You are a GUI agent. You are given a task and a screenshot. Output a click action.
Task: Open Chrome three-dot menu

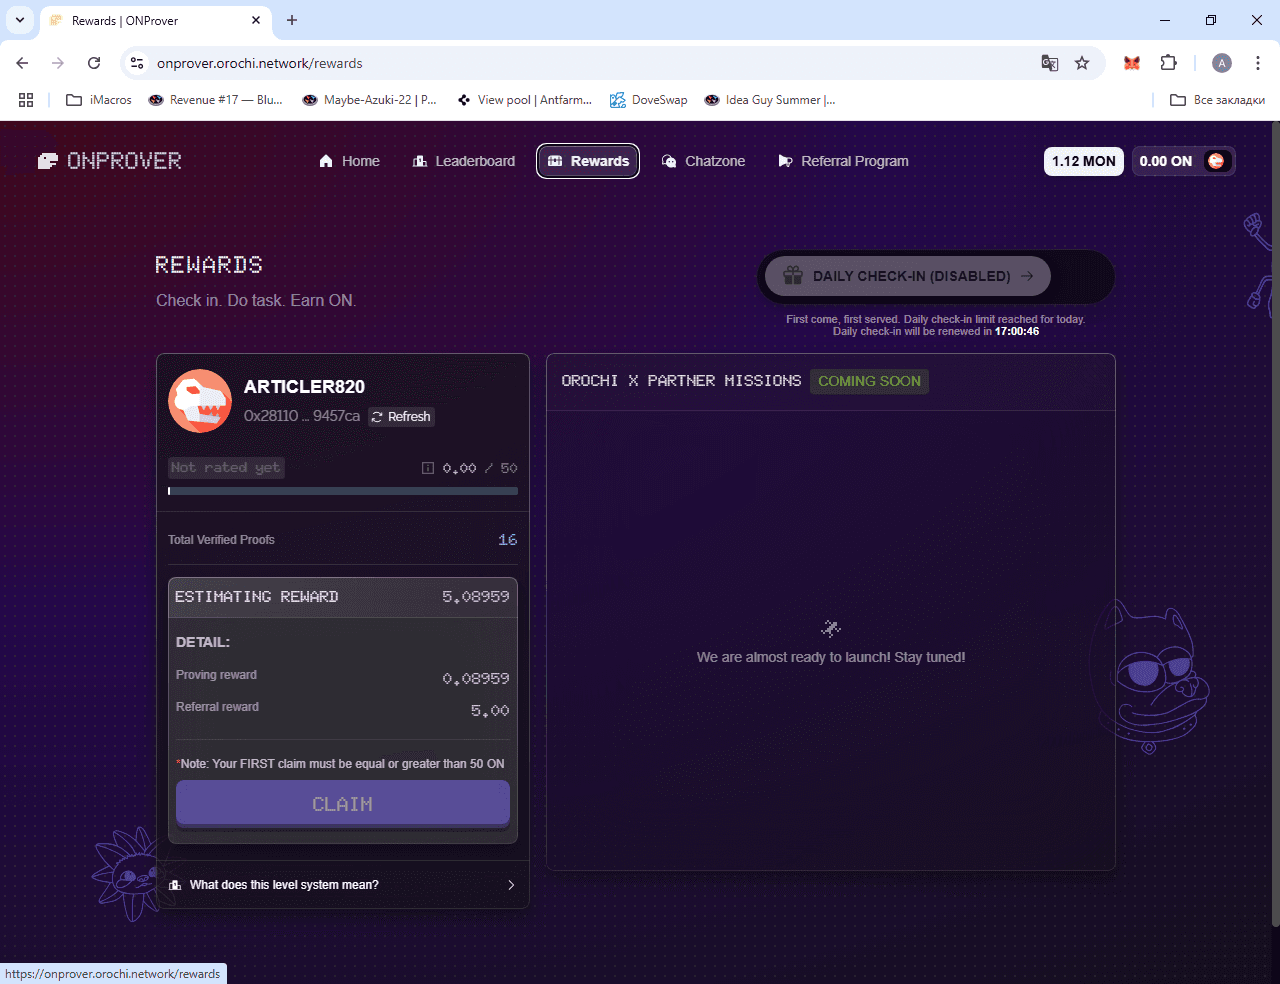pos(1258,63)
